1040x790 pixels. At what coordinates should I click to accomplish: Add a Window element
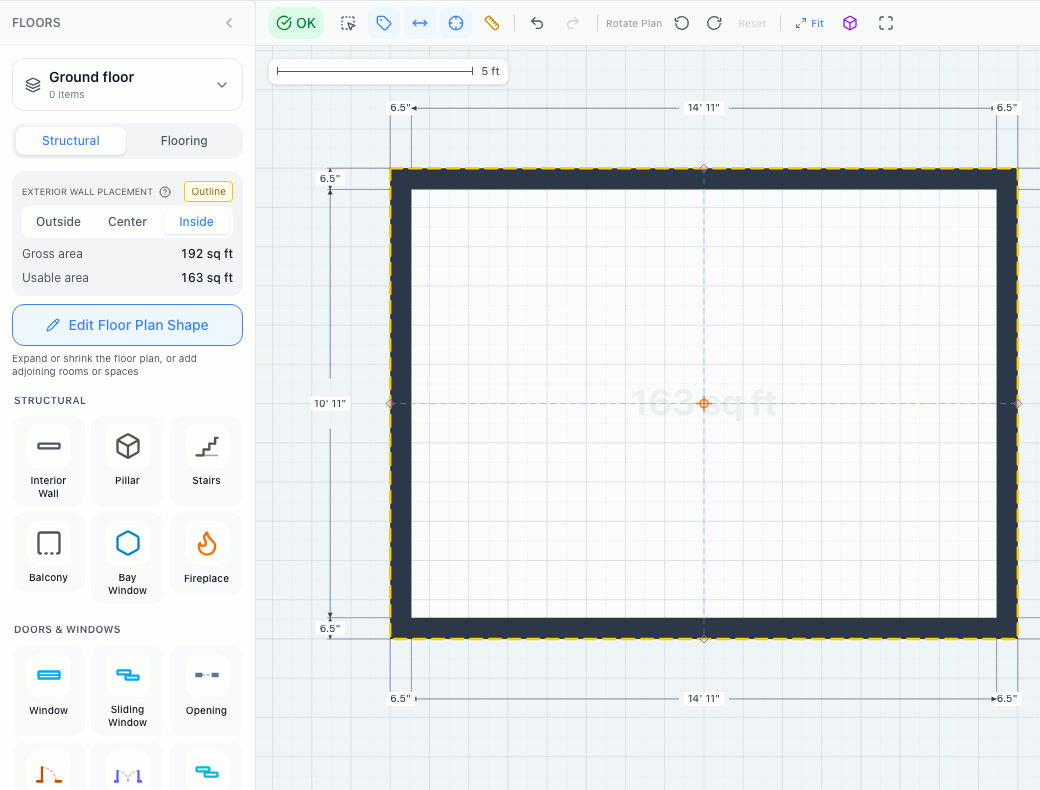(48, 691)
